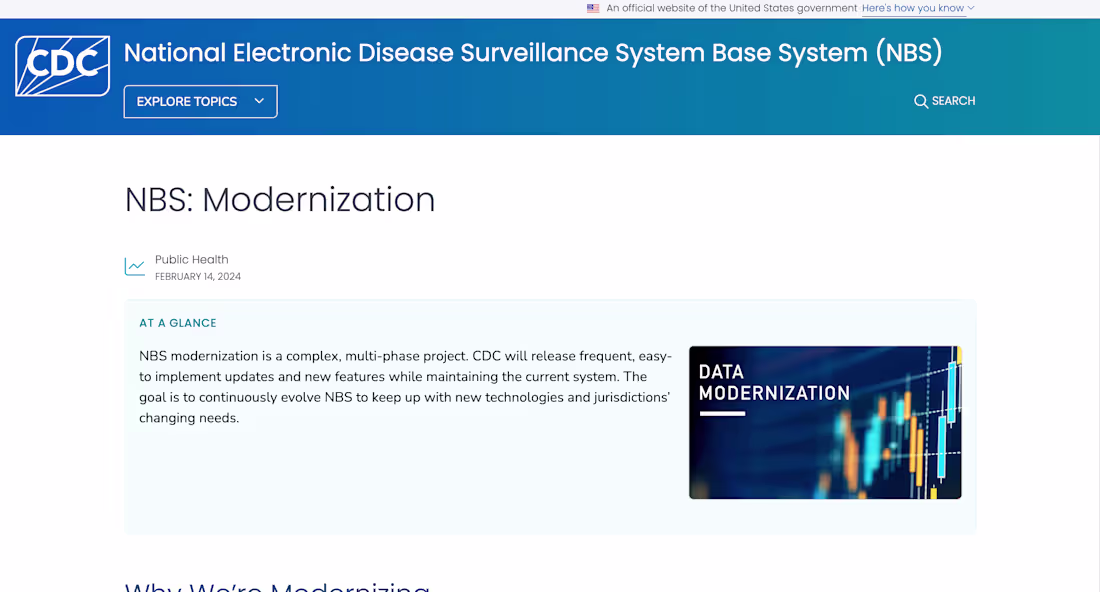1100x592 pixels.
Task: Click the Data Modernization image
Action: [x=824, y=422]
